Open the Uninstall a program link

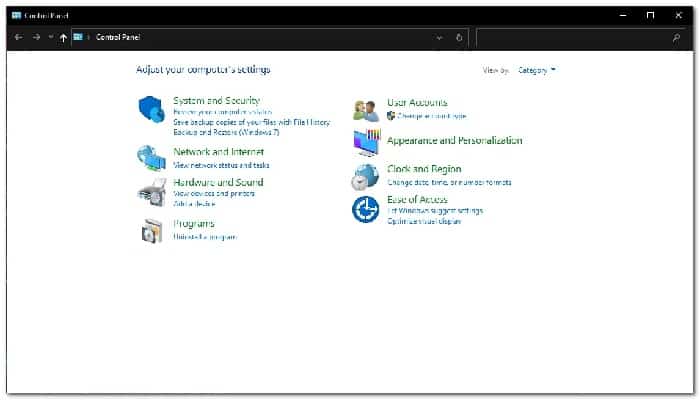205,237
